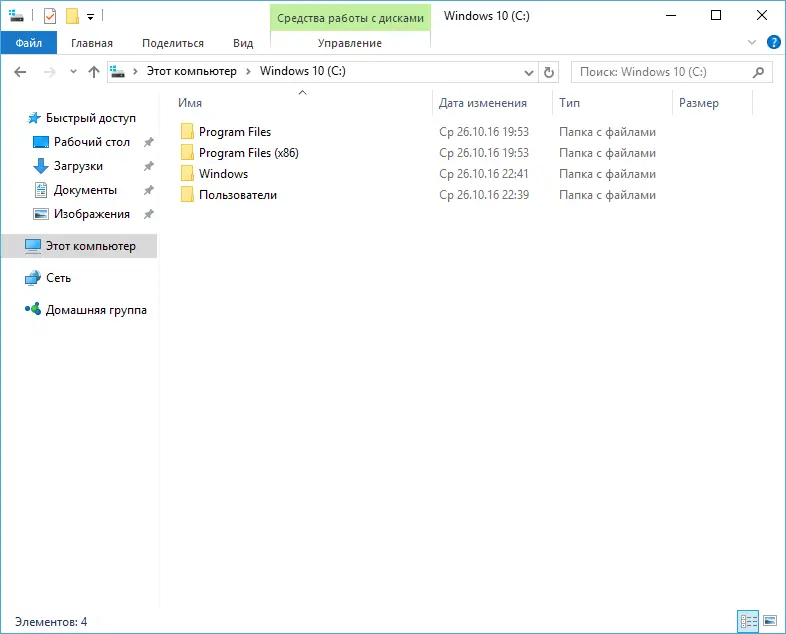
Task: Open Документы in the navigation pane
Action: (x=85, y=190)
